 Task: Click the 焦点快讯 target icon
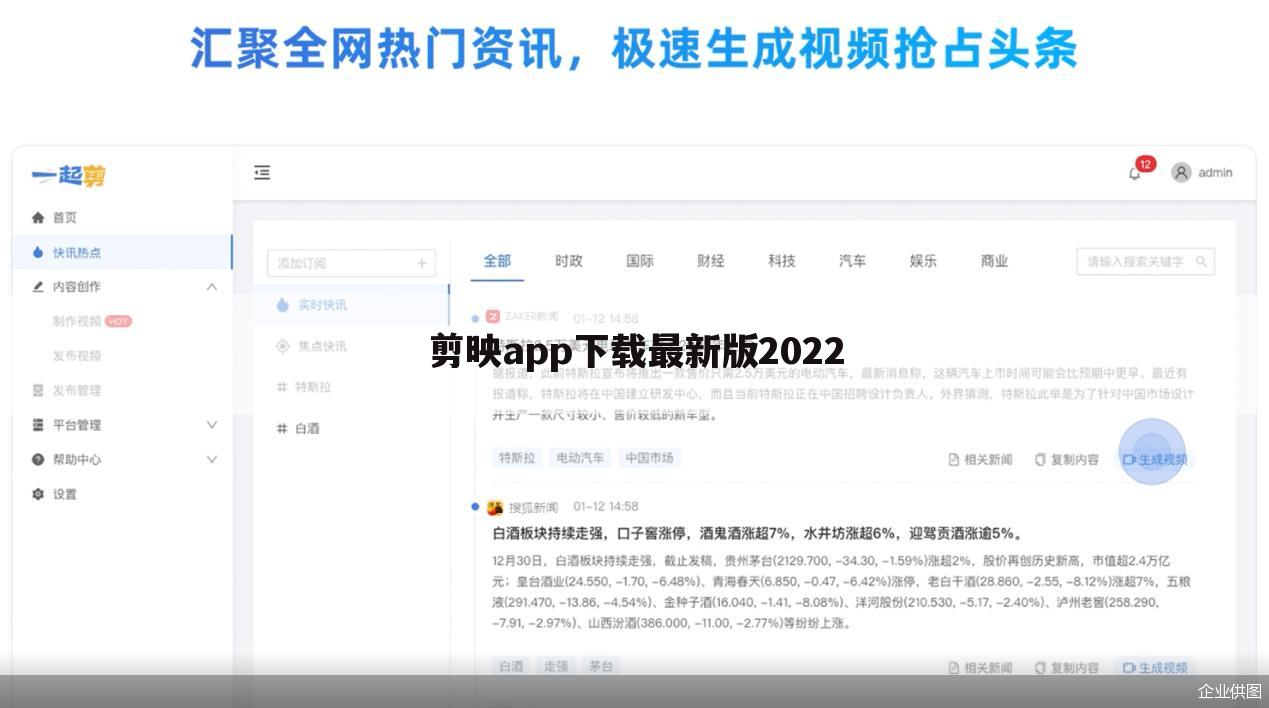tap(282, 346)
